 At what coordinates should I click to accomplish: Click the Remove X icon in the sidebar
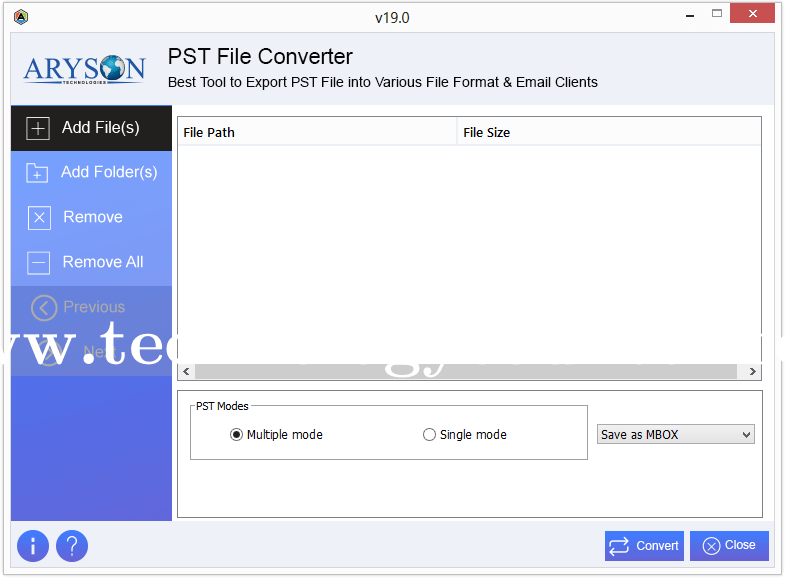click(x=39, y=218)
